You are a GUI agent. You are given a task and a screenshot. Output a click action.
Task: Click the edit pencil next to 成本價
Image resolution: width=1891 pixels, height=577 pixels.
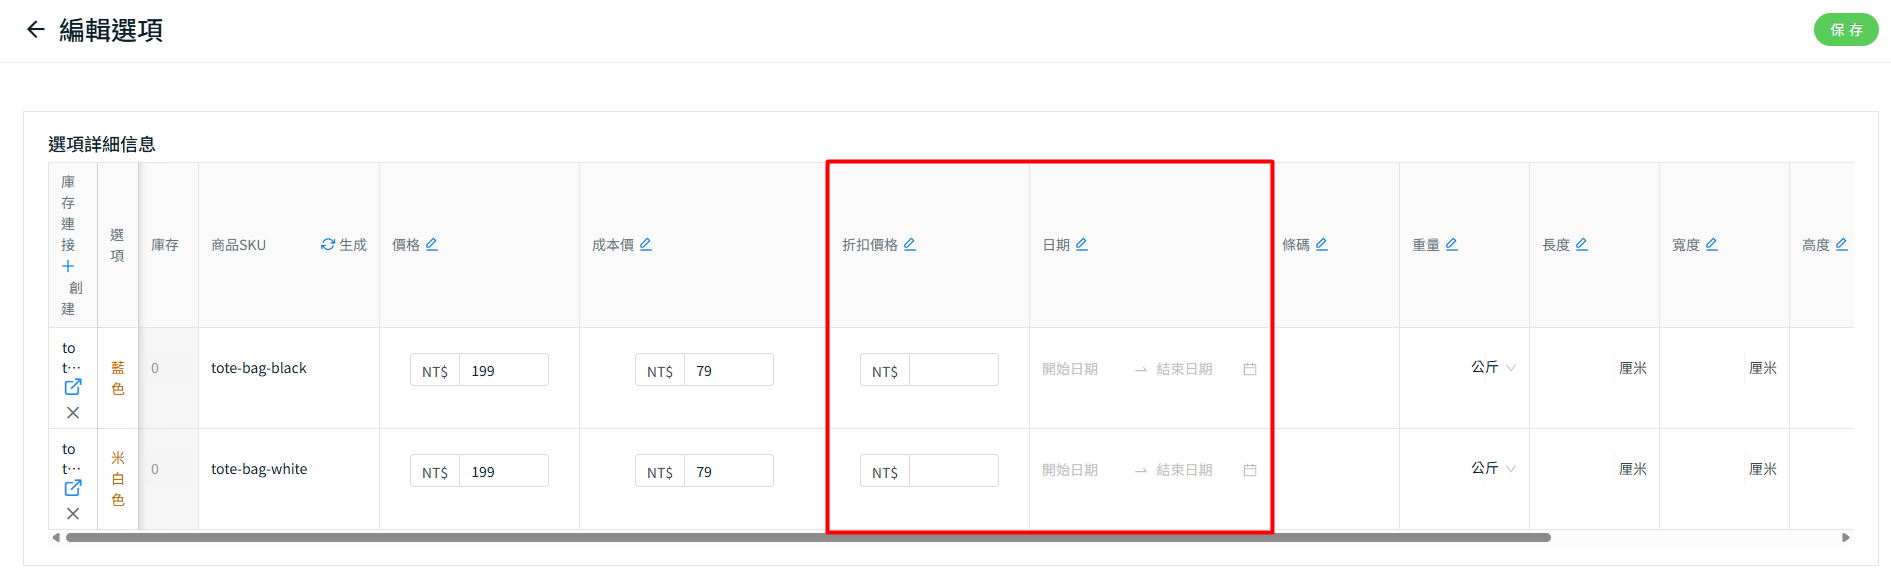[646, 245]
